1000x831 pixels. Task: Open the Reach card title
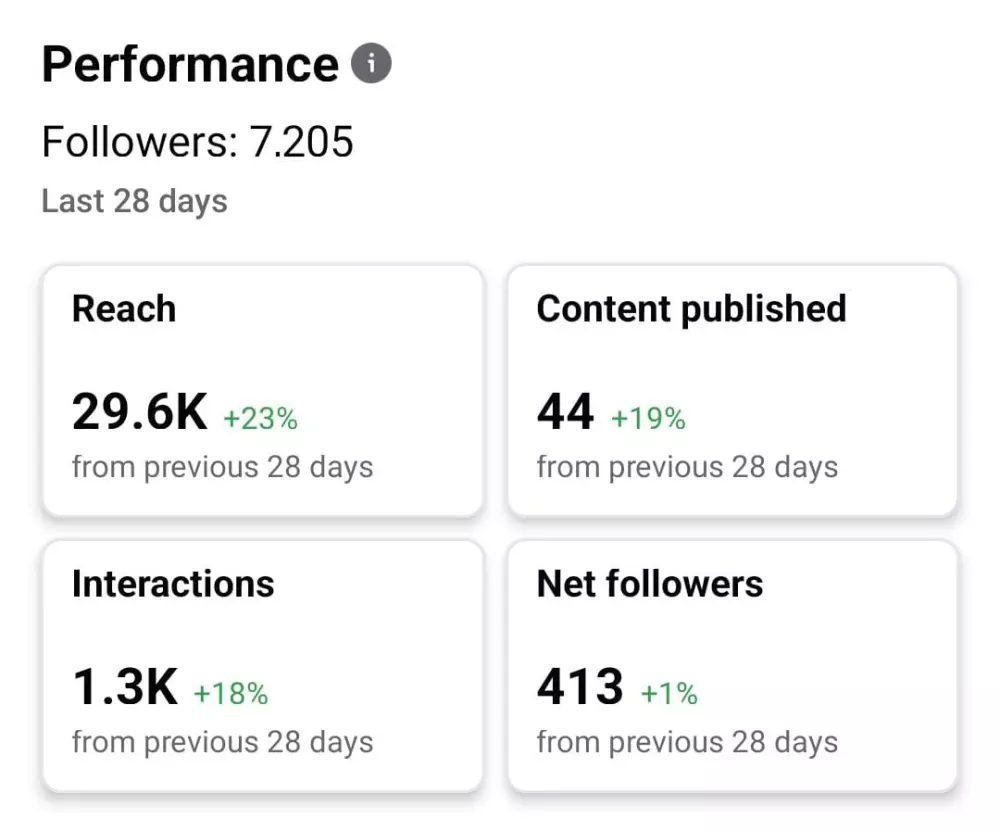[124, 309]
